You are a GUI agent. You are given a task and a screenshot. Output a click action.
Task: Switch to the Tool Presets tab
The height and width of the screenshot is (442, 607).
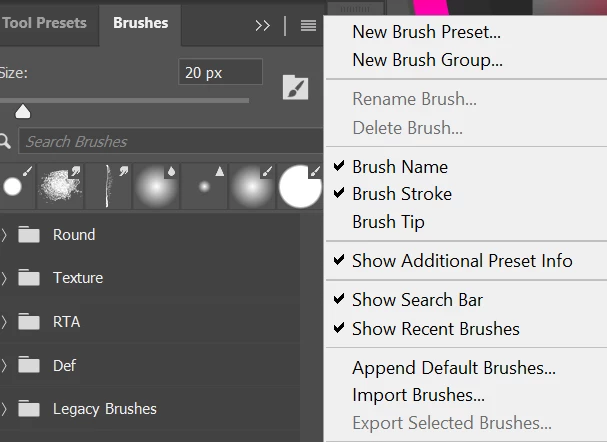click(x=44, y=23)
